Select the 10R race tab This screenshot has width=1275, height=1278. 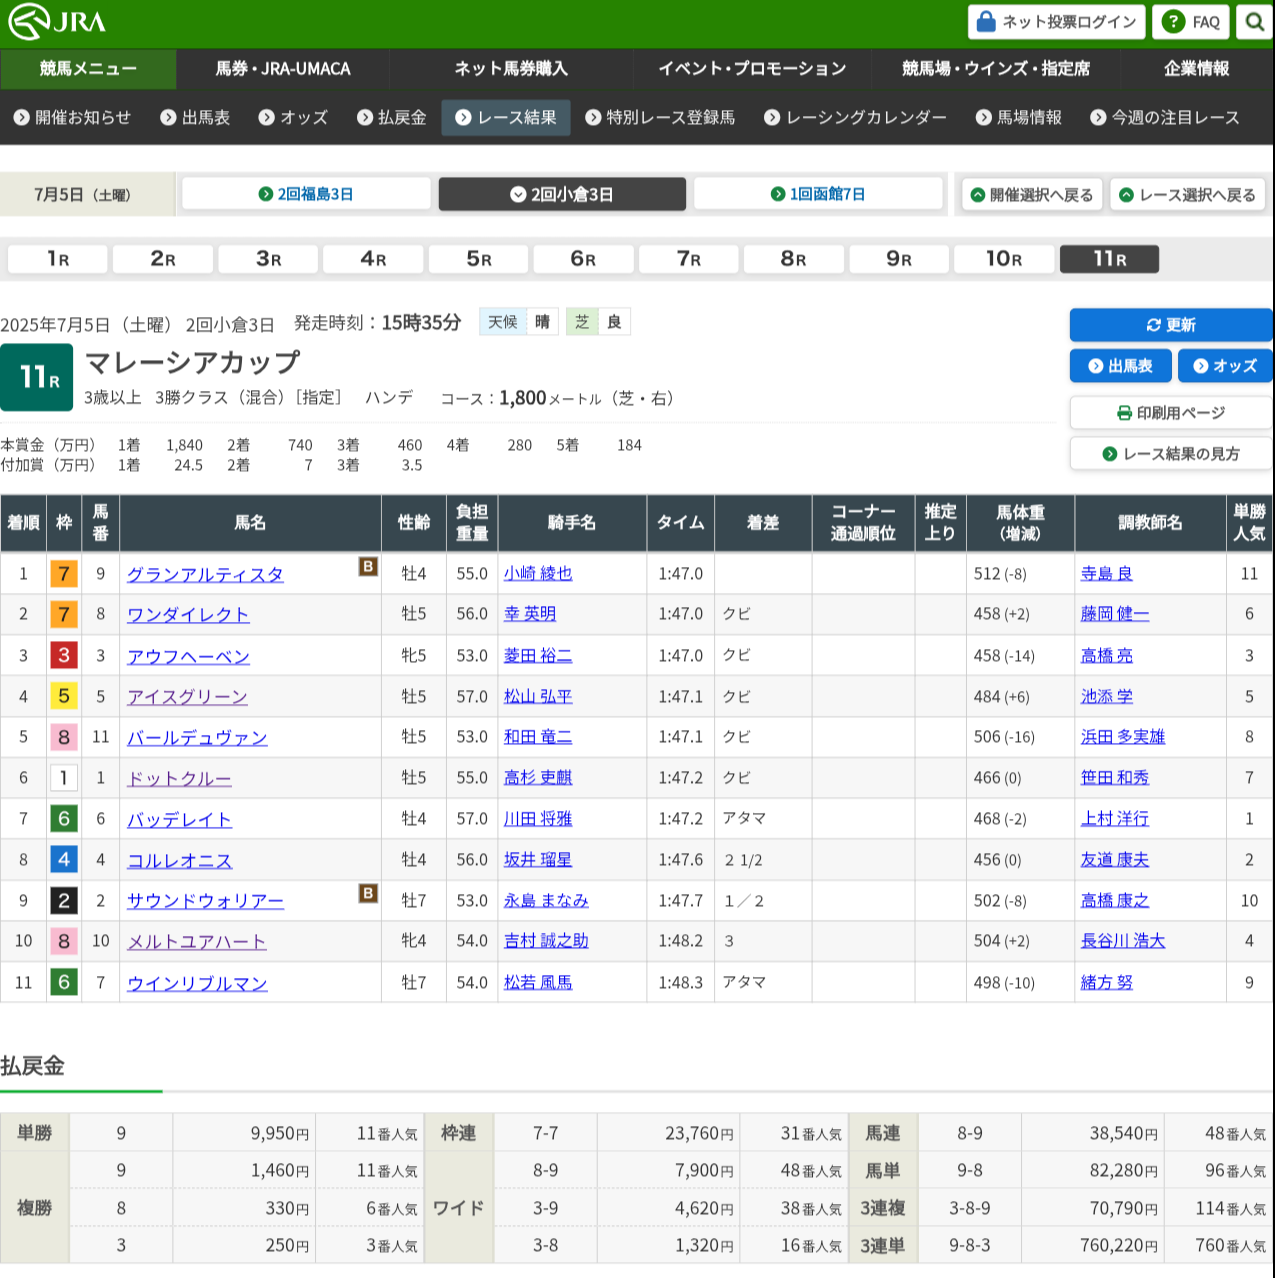point(1003,259)
